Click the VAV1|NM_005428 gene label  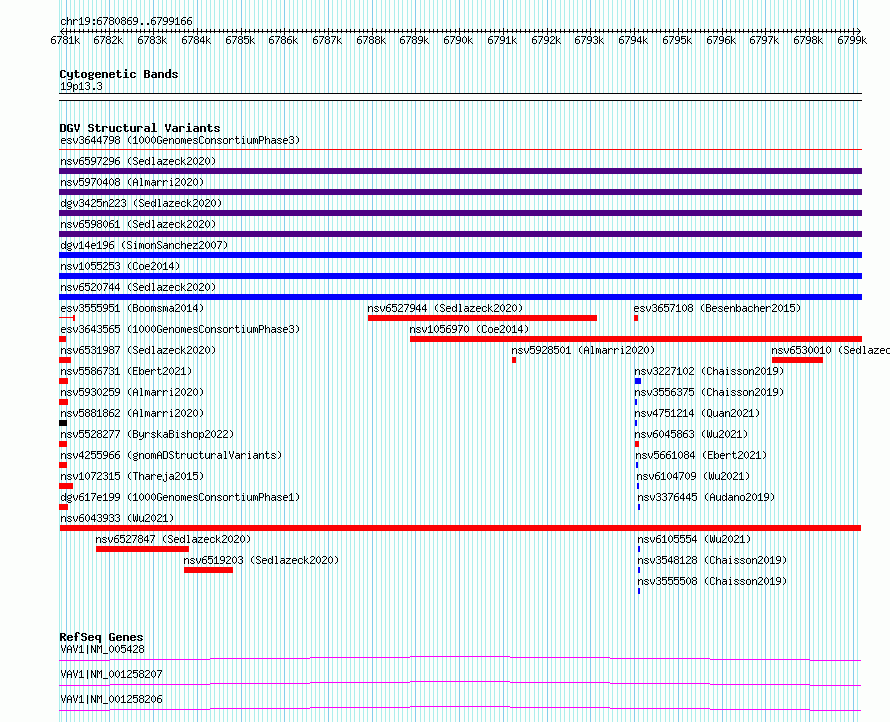[x=102, y=649]
